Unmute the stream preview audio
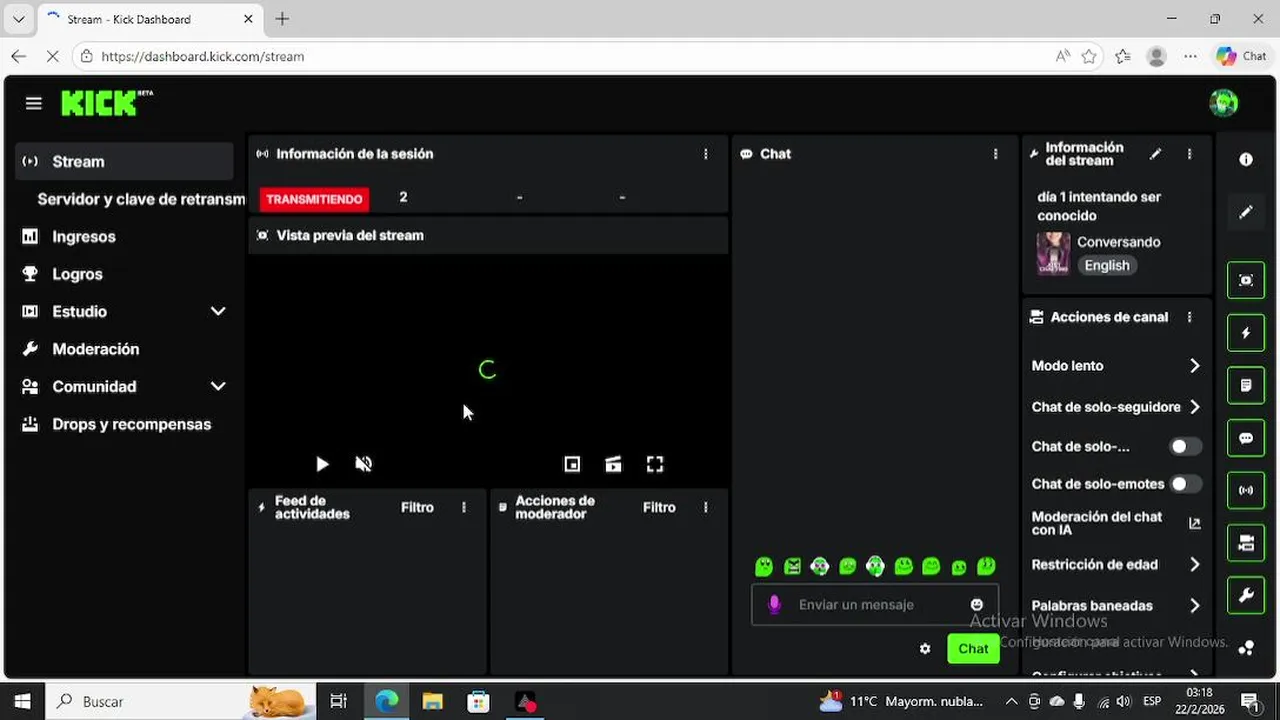The width and height of the screenshot is (1280, 720). [x=364, y=464]
